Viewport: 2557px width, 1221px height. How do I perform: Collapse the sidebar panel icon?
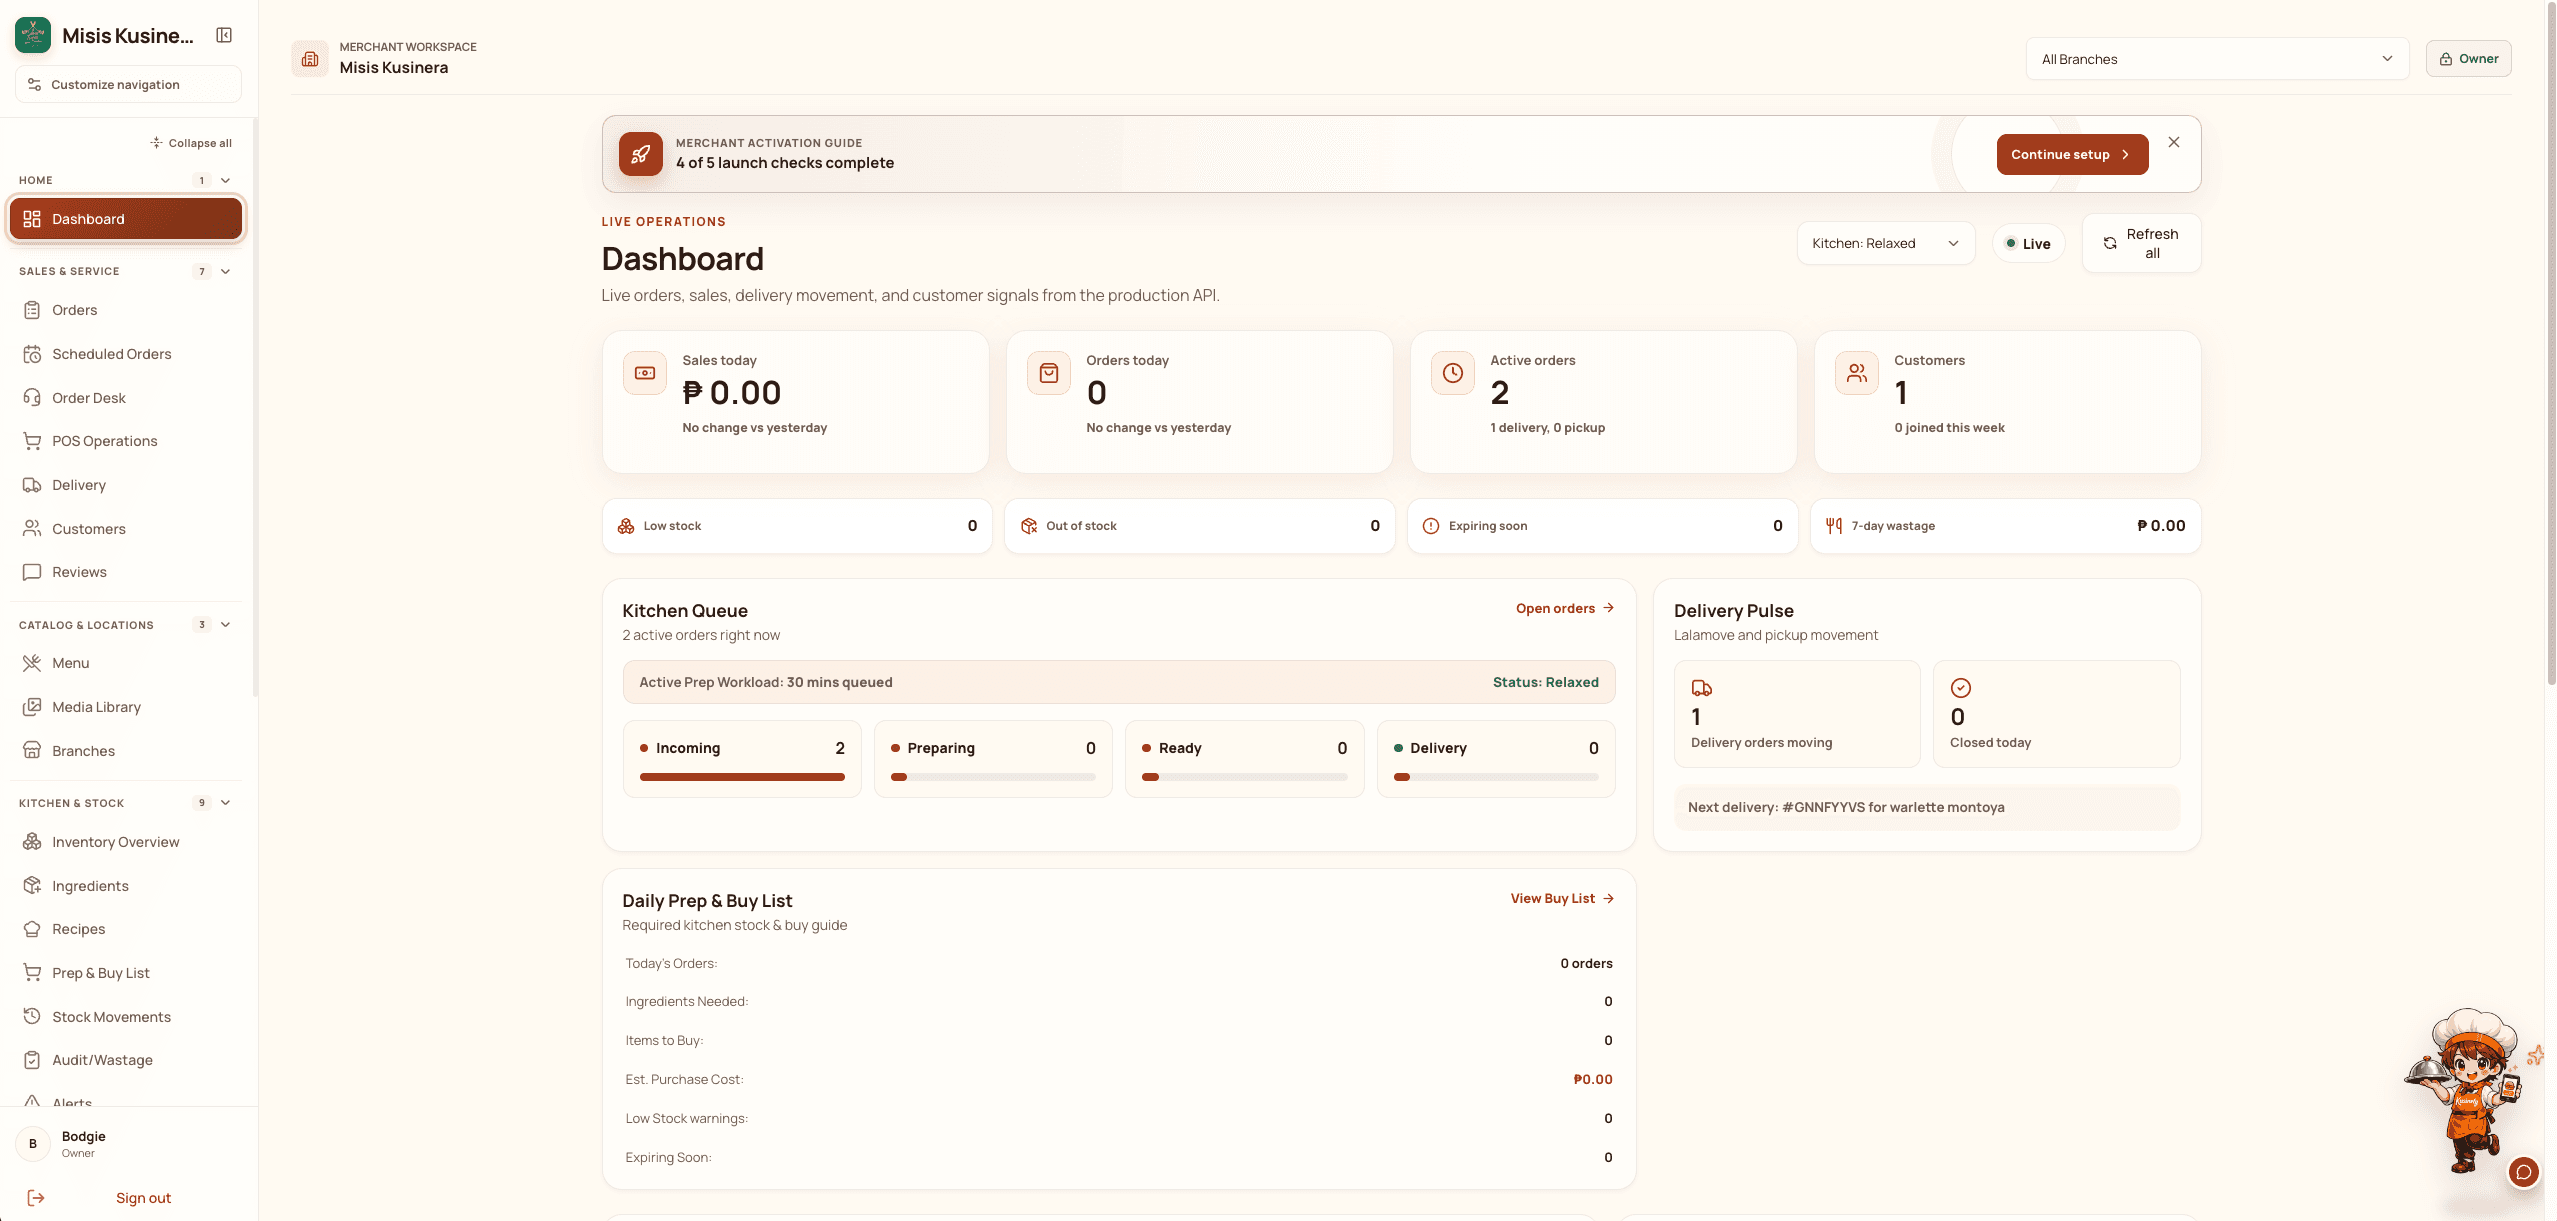[x=224, y=35]
